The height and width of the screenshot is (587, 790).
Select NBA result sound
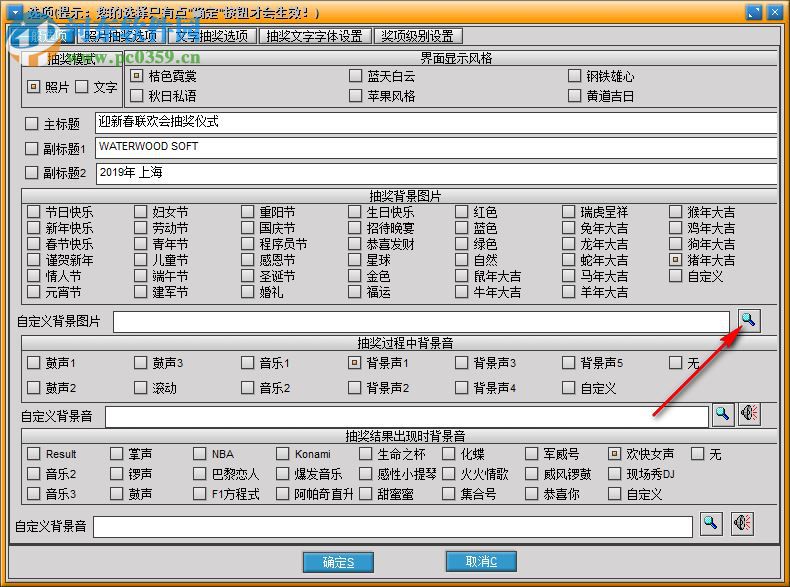200,453
